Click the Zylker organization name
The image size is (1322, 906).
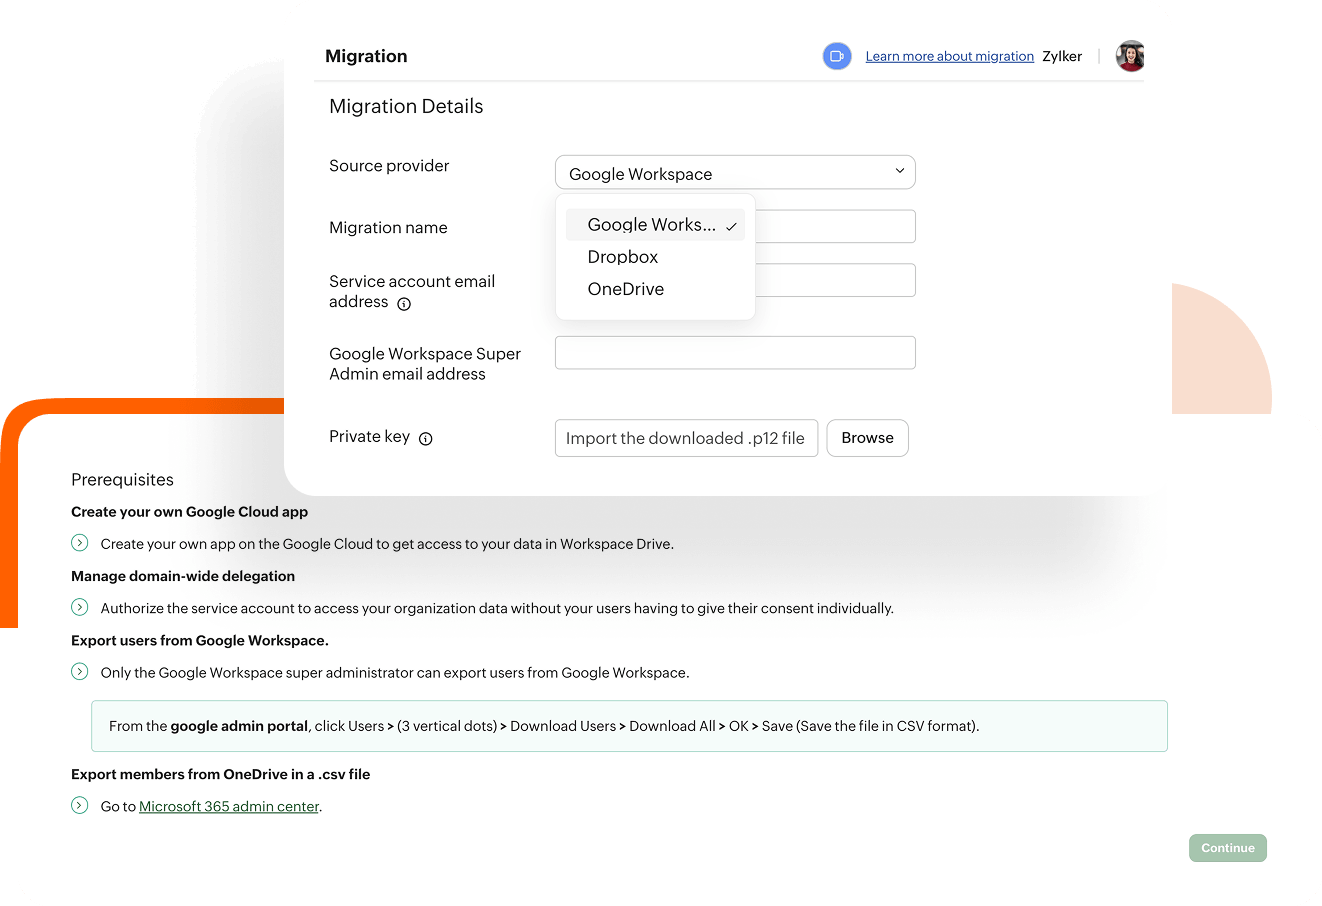(1062, 56)
